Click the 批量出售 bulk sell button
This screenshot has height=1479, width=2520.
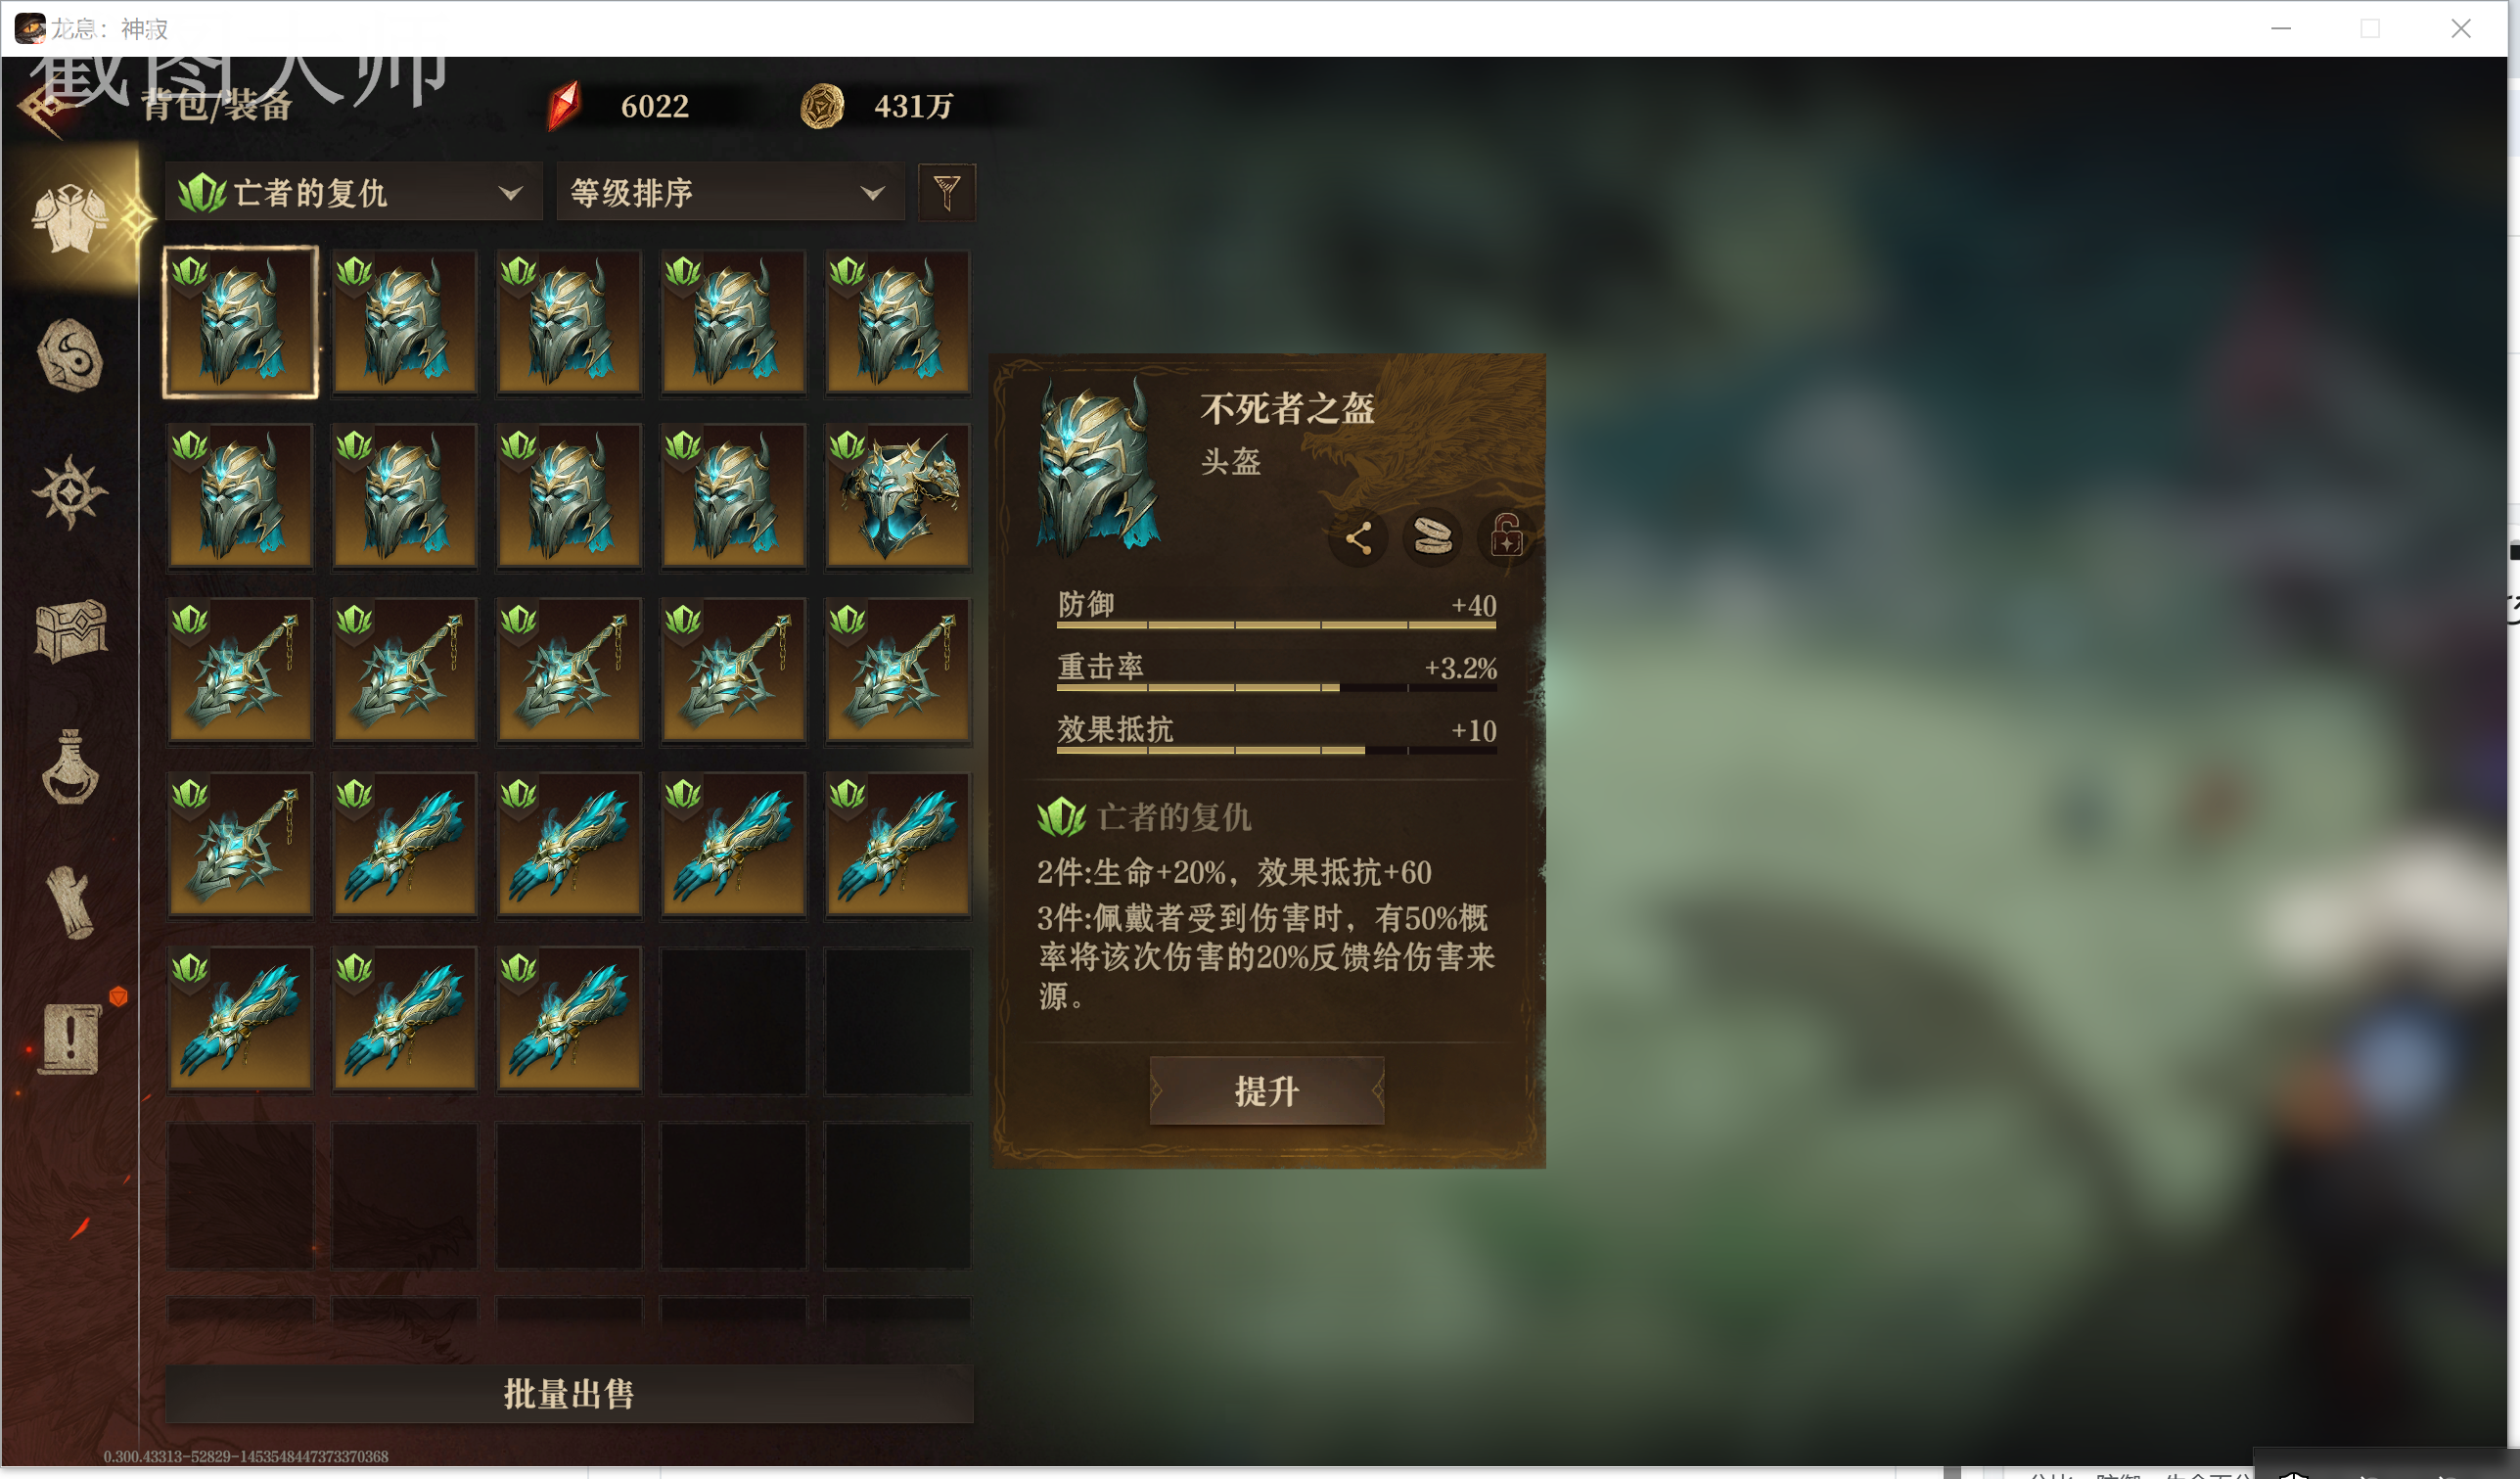click(569, 1394)
